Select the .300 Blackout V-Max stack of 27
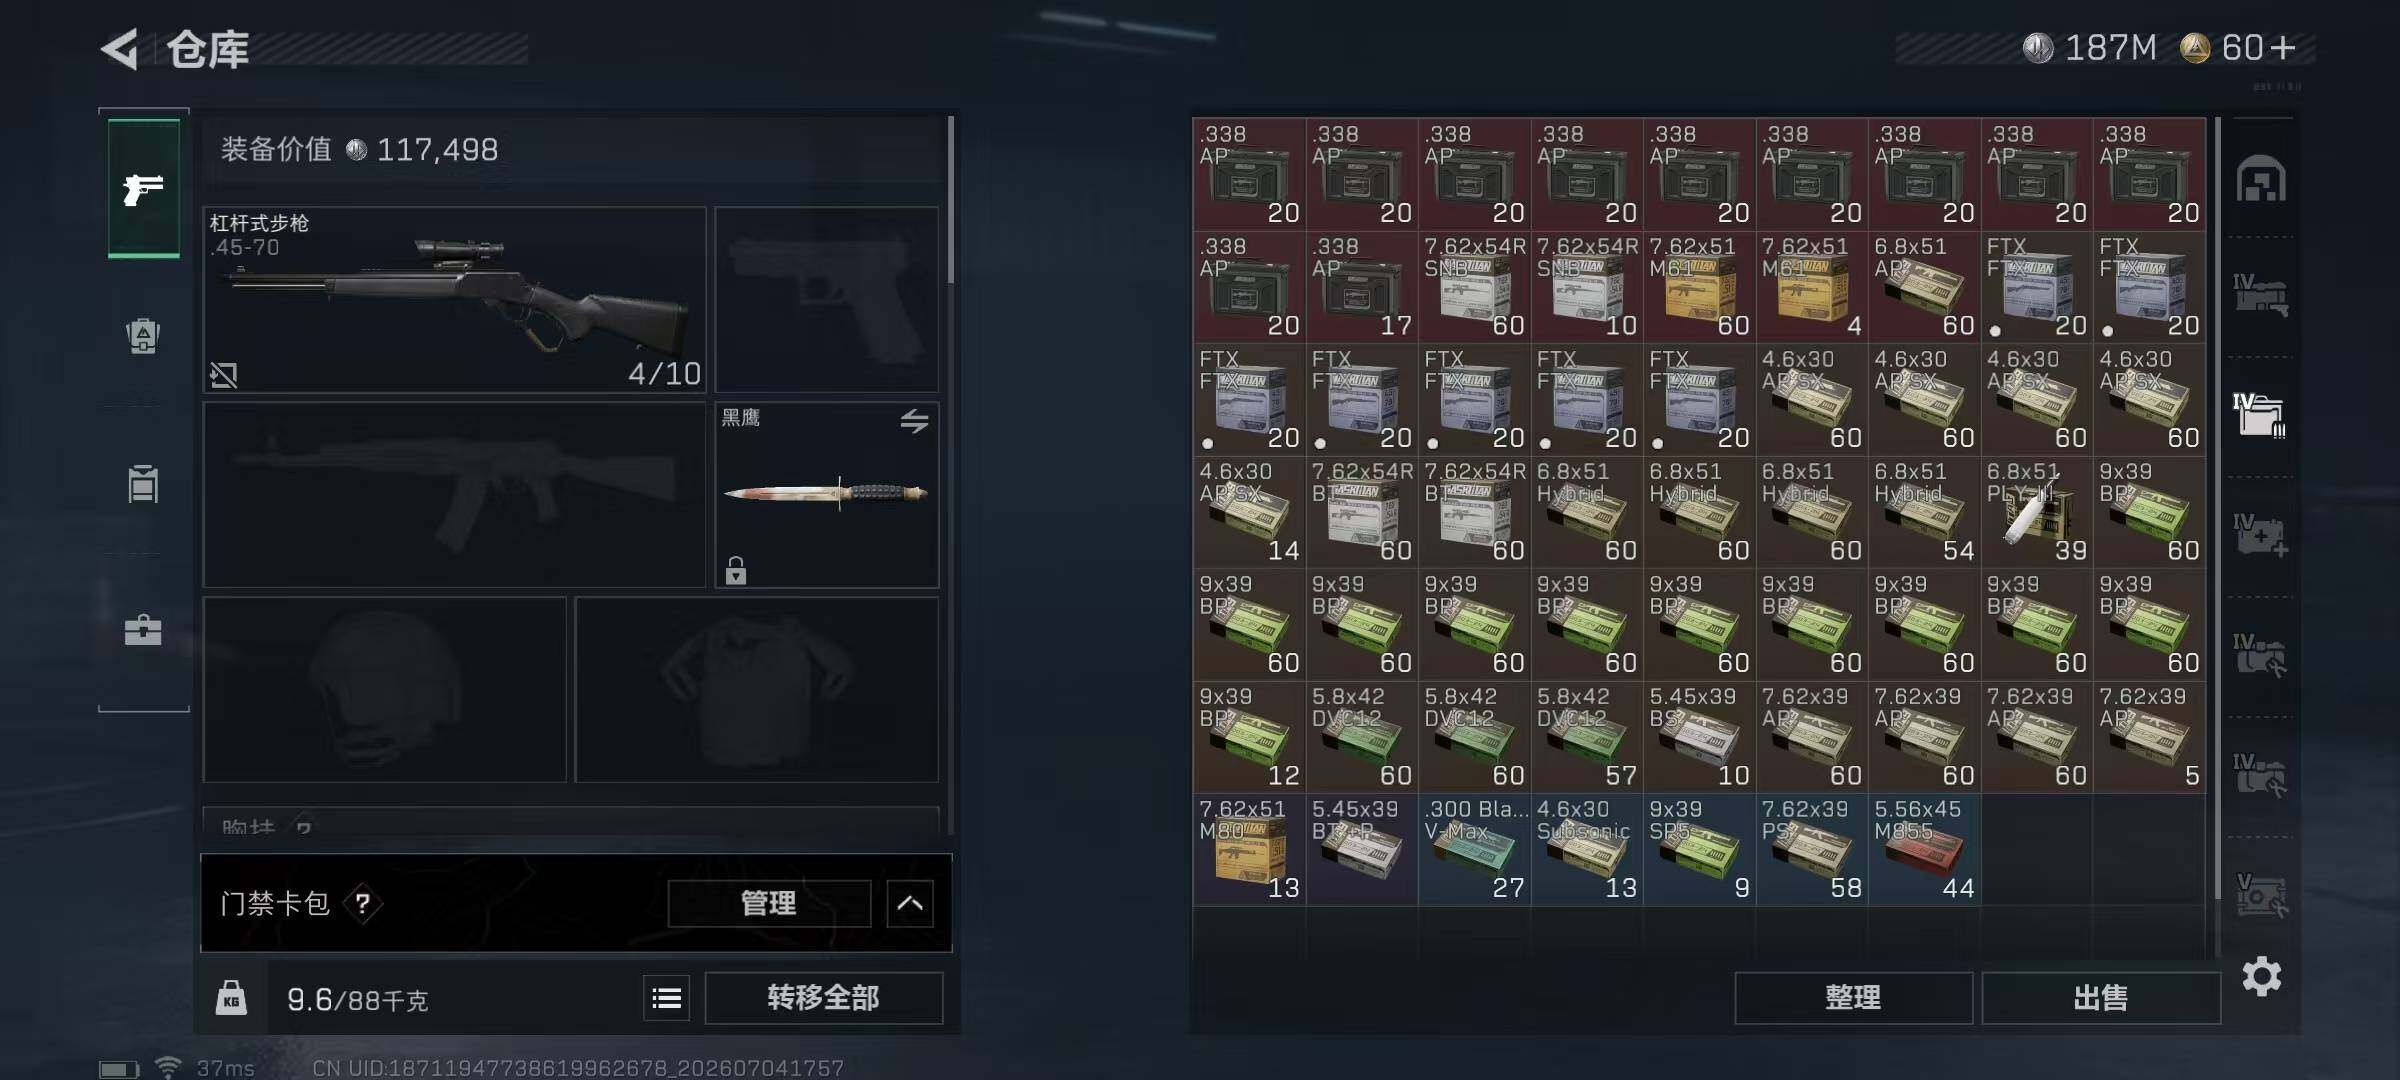 pyautogui.click(x=1474, y=849)
